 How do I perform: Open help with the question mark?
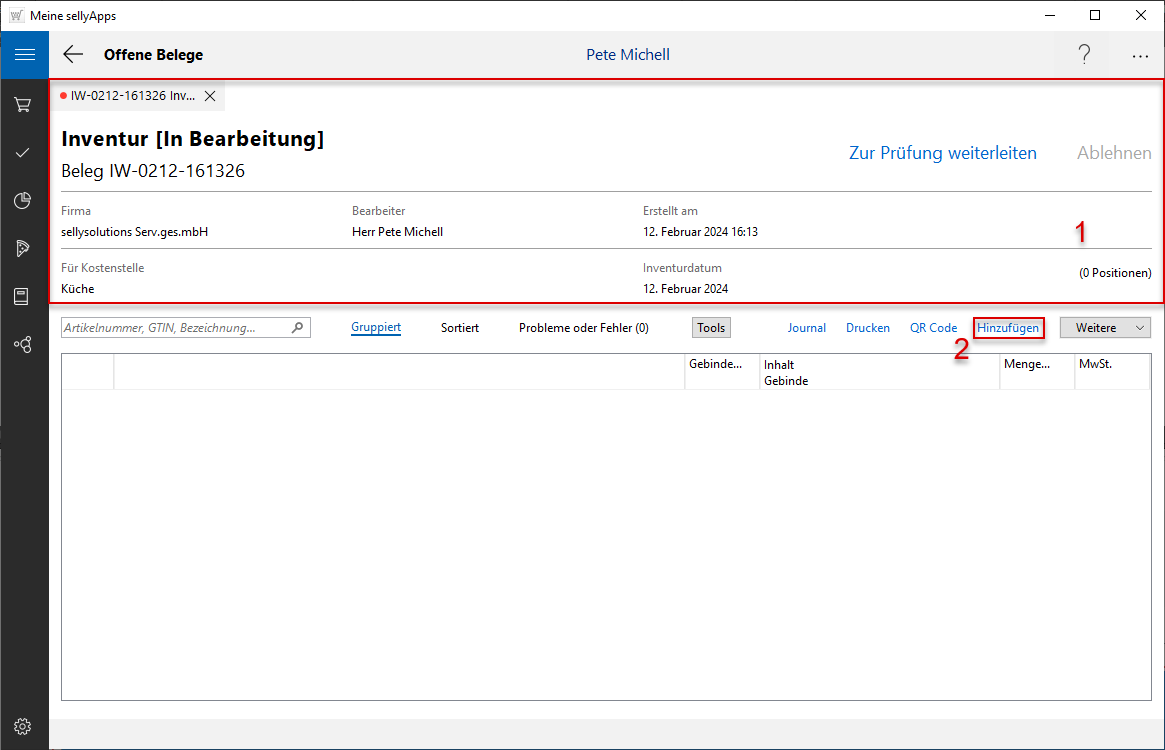click(1084, 55)
